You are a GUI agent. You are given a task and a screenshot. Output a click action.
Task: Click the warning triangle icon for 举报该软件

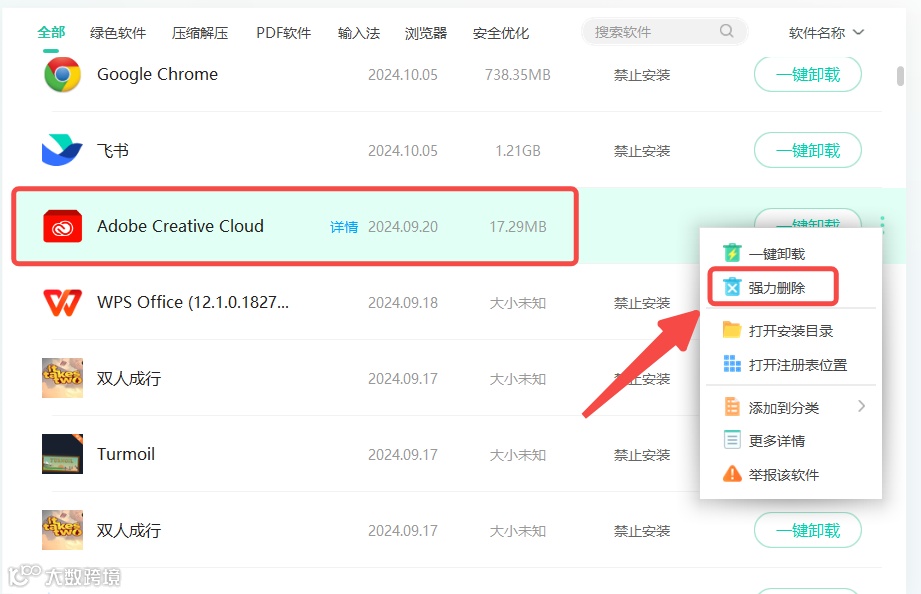732,474
